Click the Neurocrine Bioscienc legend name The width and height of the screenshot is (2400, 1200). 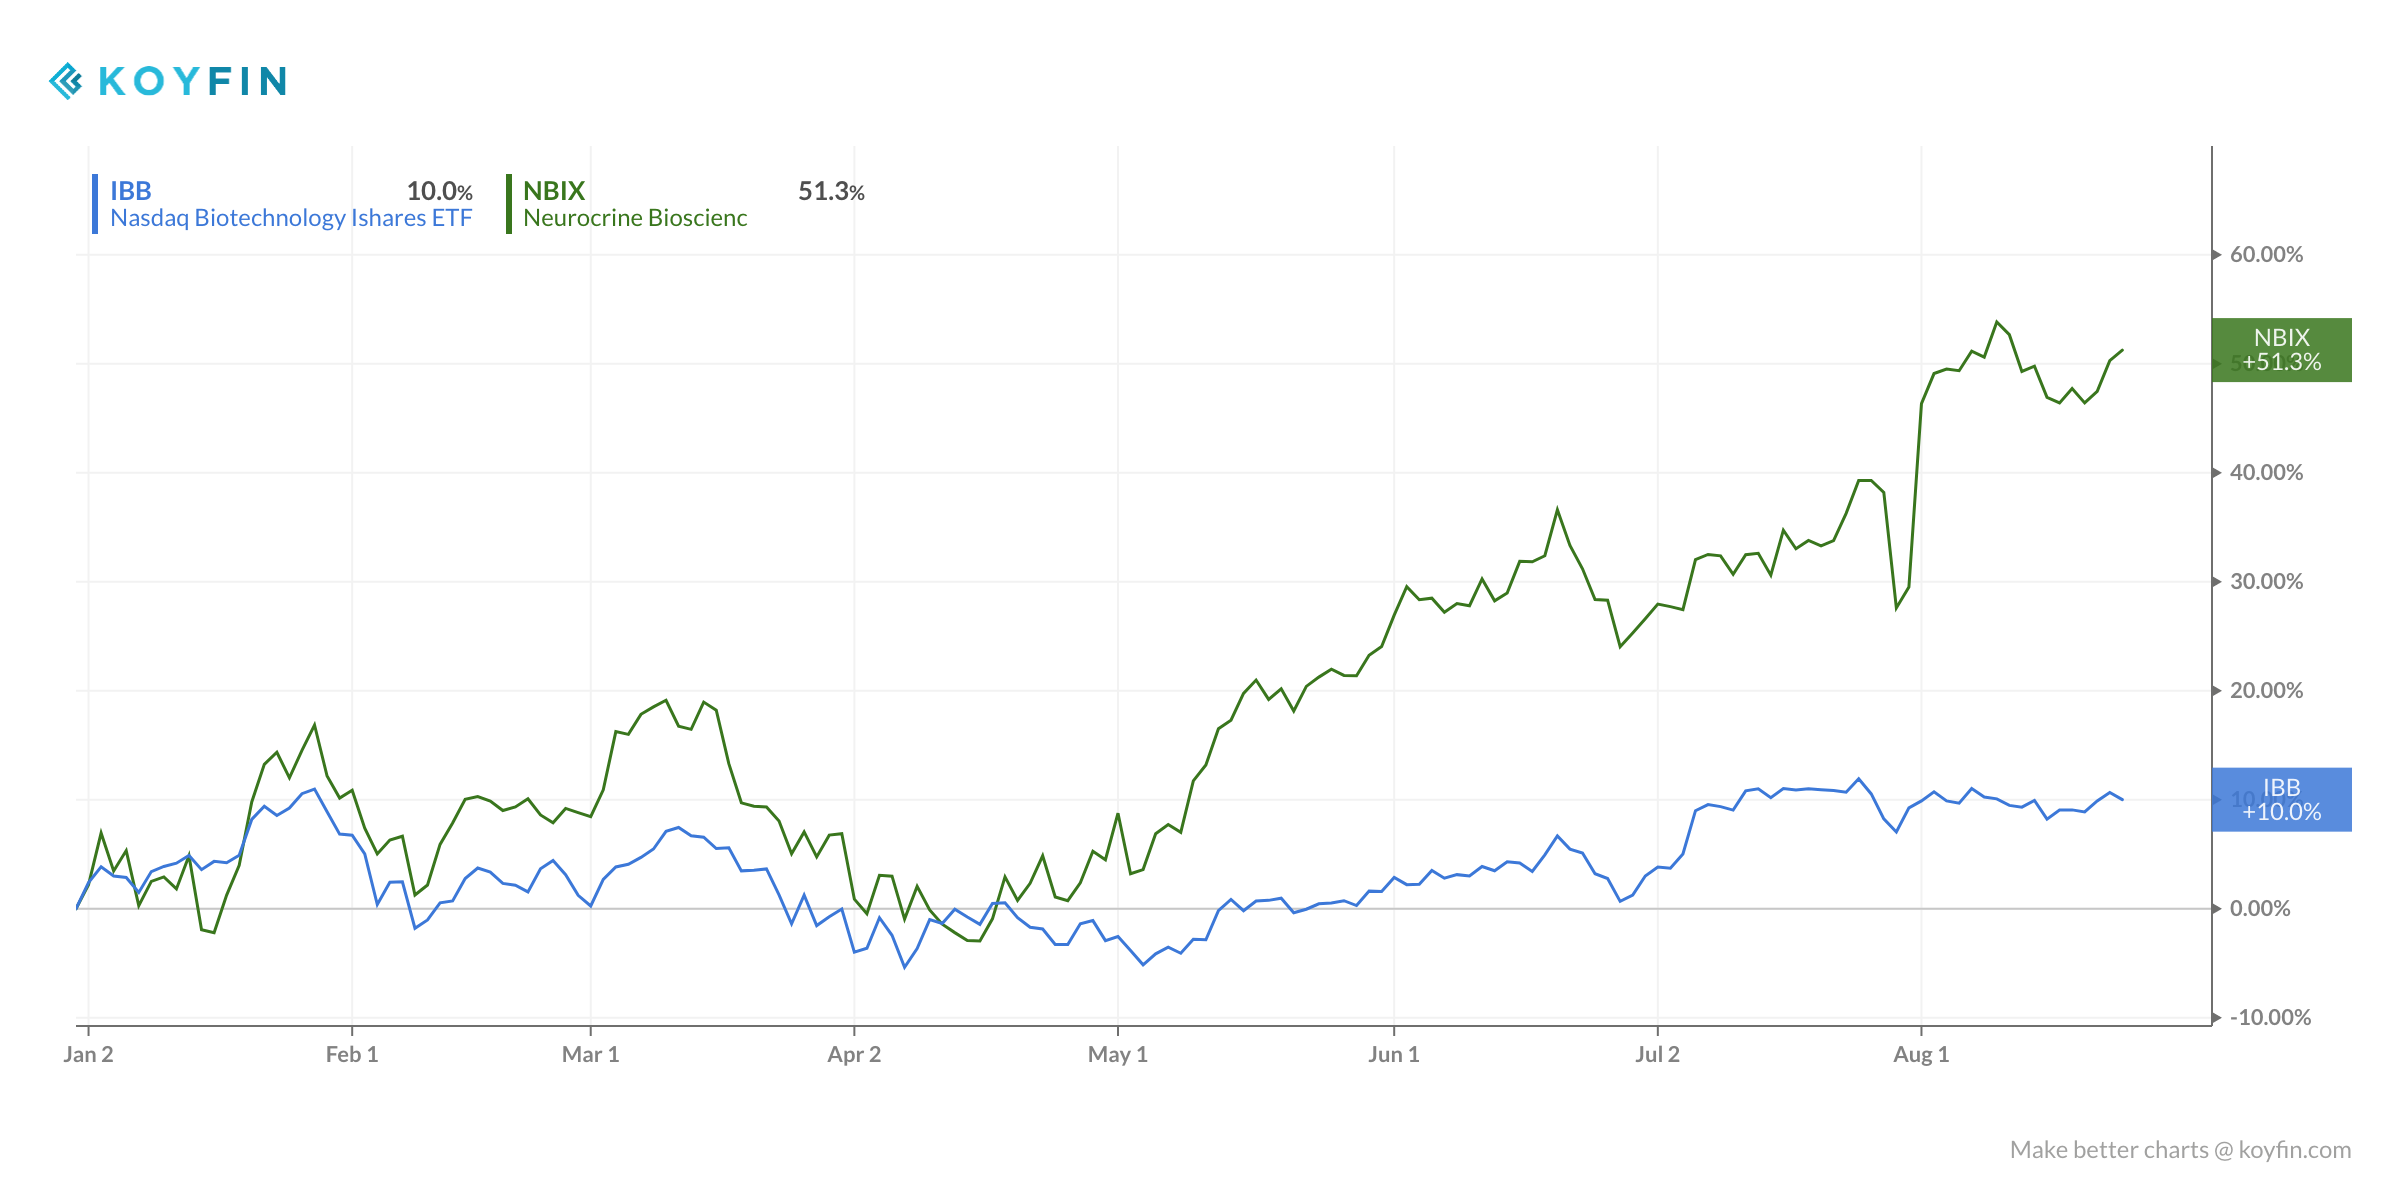pyautogui.click(x=635, y=218)
